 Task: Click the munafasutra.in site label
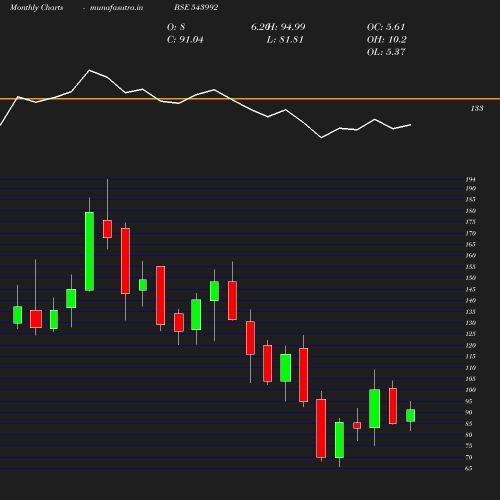tap(116, 8)
